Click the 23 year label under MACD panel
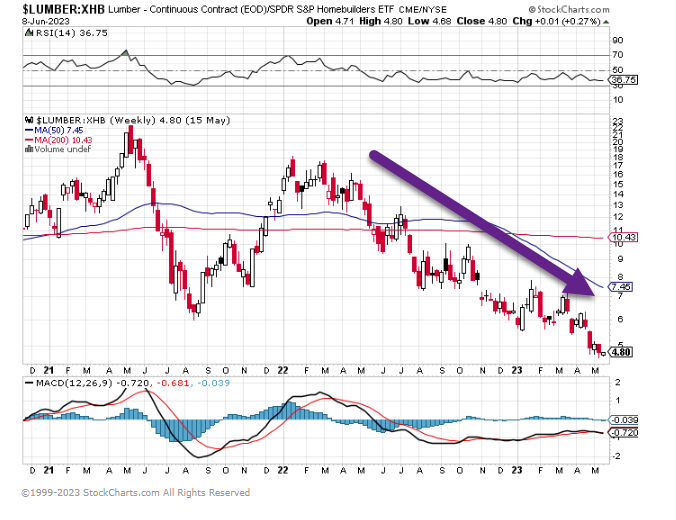676x520 pixels. (517, 470)
